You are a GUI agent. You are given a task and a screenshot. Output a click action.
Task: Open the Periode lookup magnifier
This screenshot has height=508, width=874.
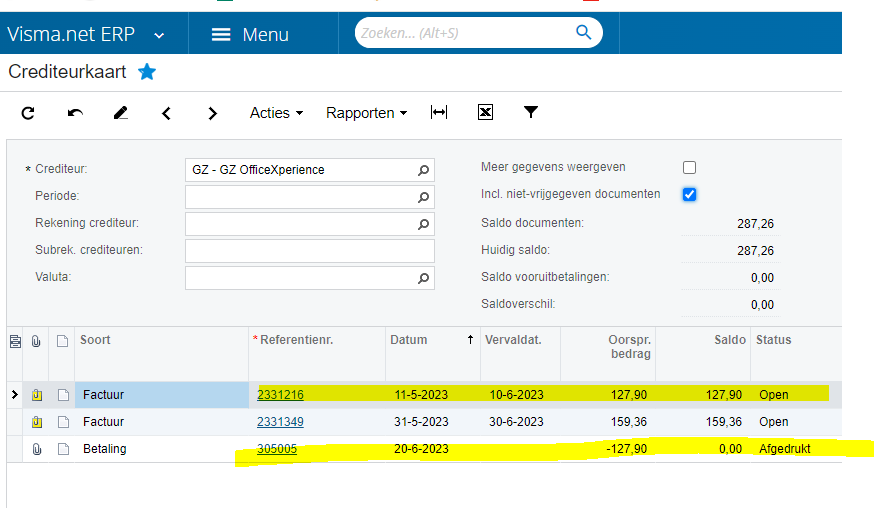[424, 197]
